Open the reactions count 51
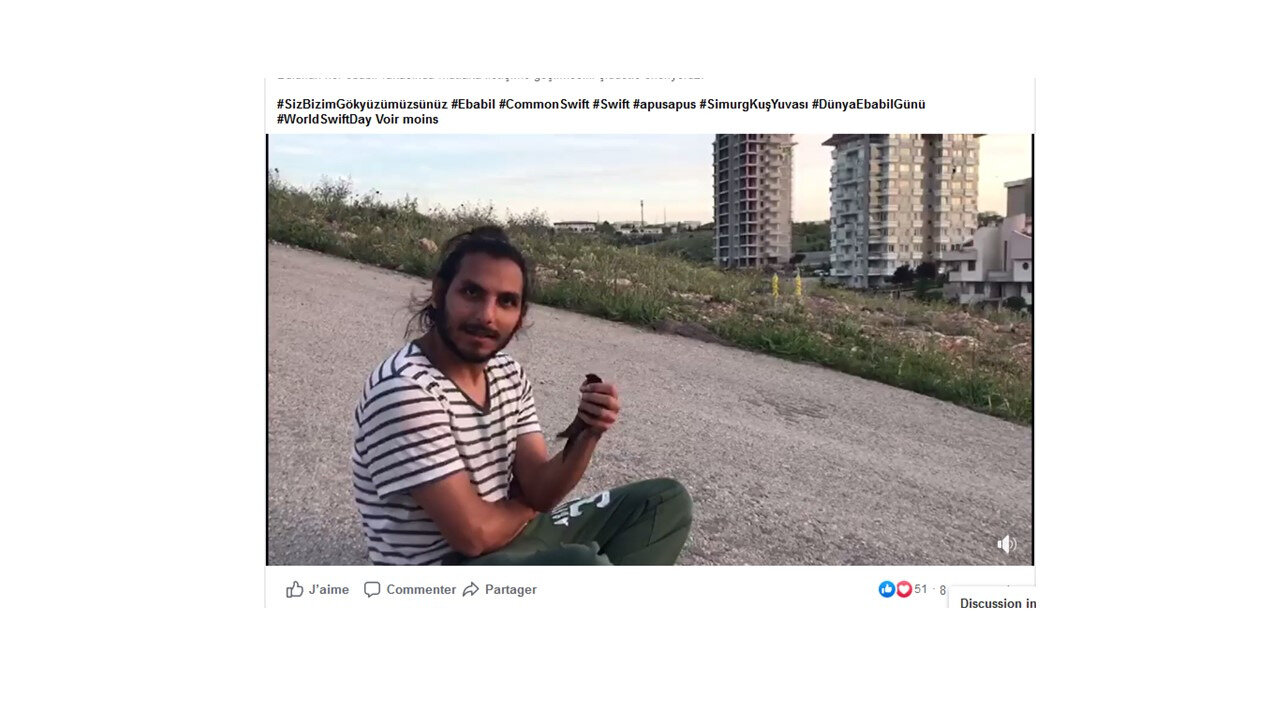This screenshot has width=1280, height=720. tap(921, 589)
